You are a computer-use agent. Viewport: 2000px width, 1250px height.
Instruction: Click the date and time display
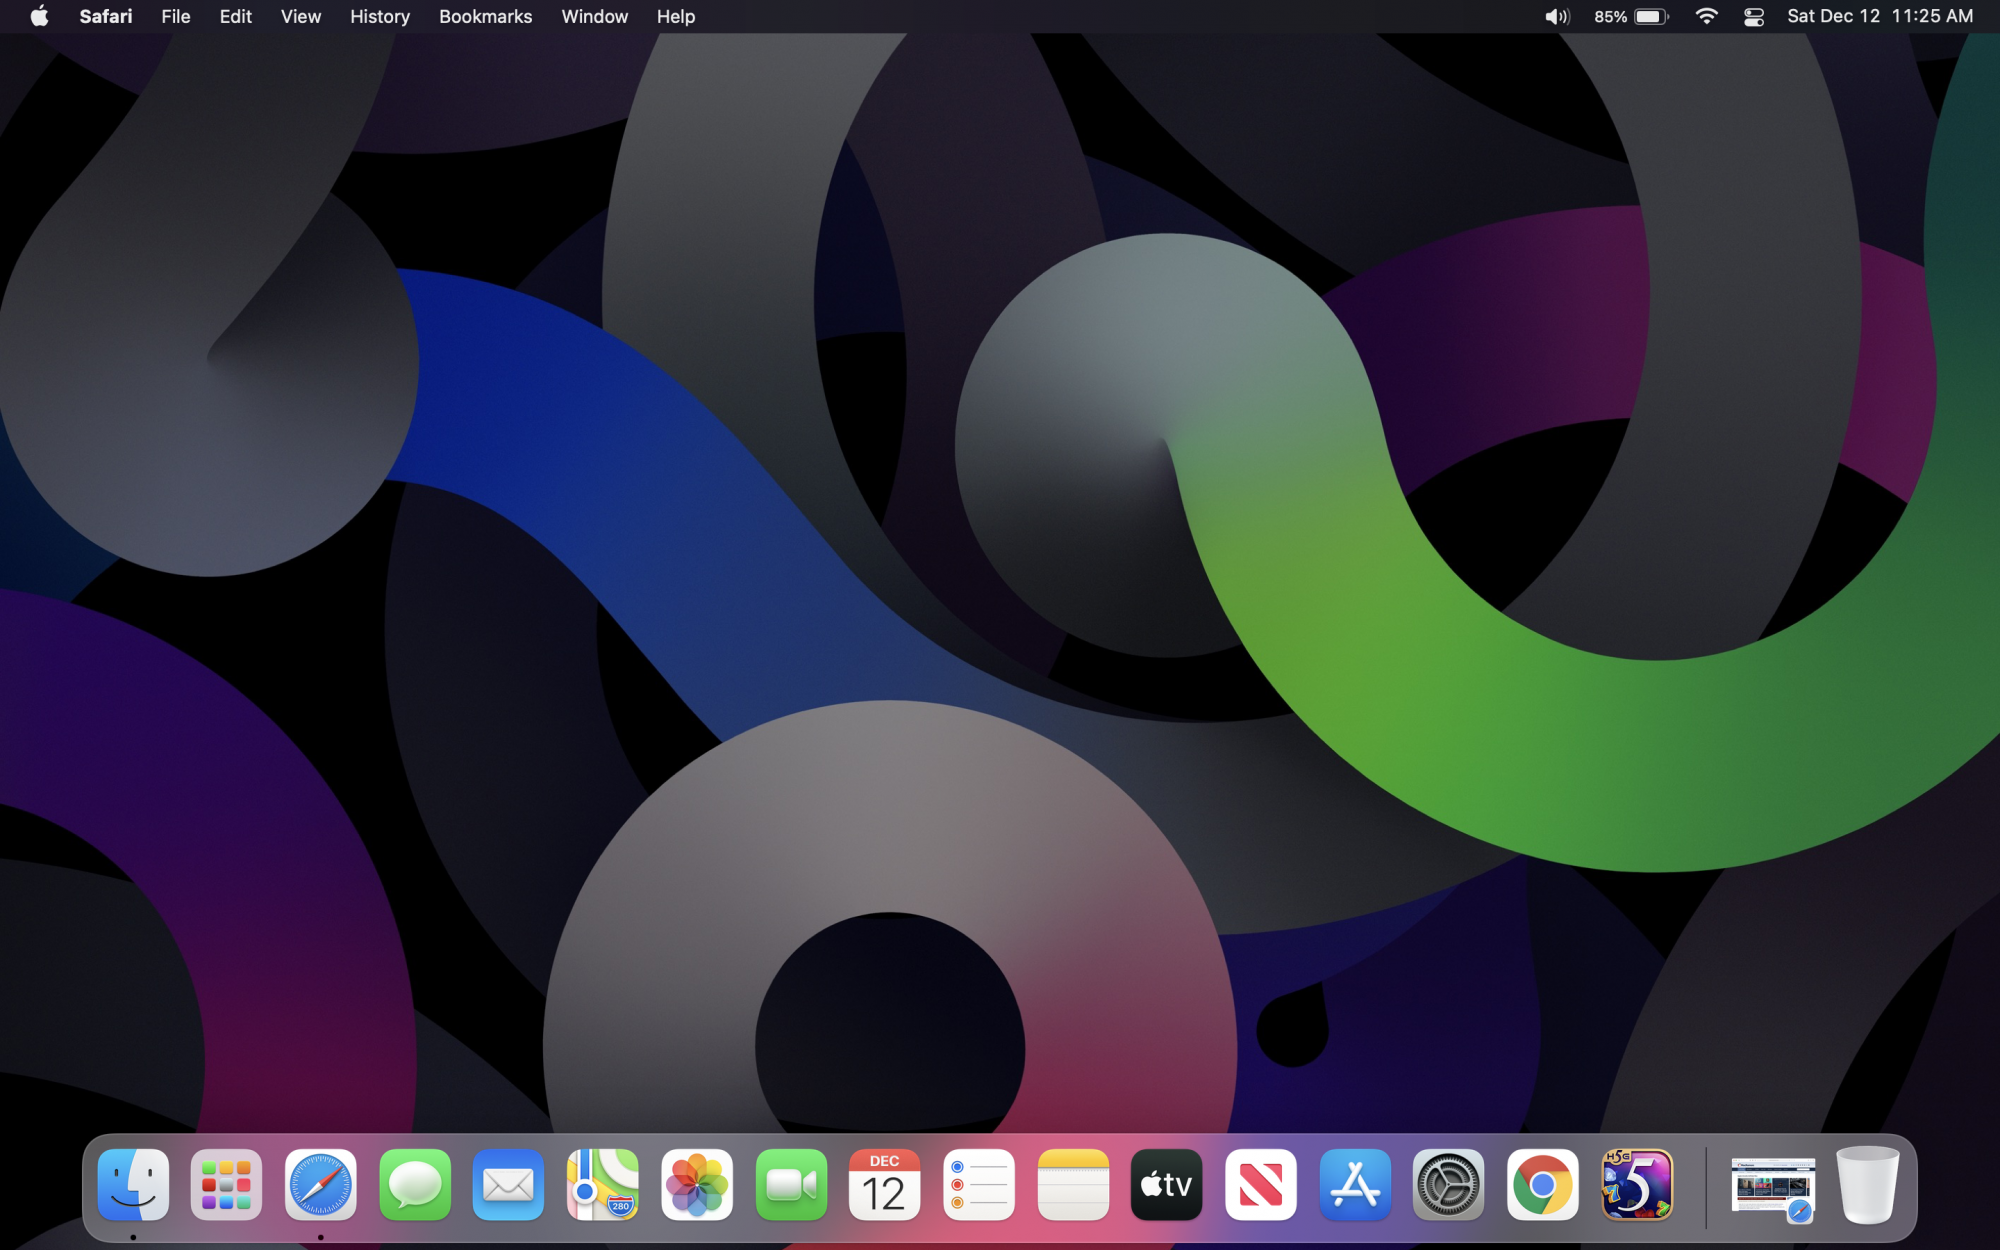[1879, 17]
